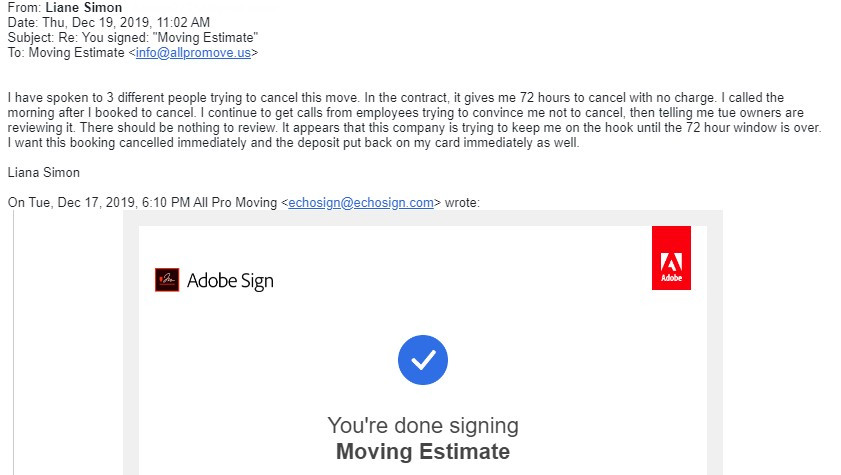Click the blue circular checkmark icon
Viewport: 841px width, 475px height.
(x=423, y=360)
